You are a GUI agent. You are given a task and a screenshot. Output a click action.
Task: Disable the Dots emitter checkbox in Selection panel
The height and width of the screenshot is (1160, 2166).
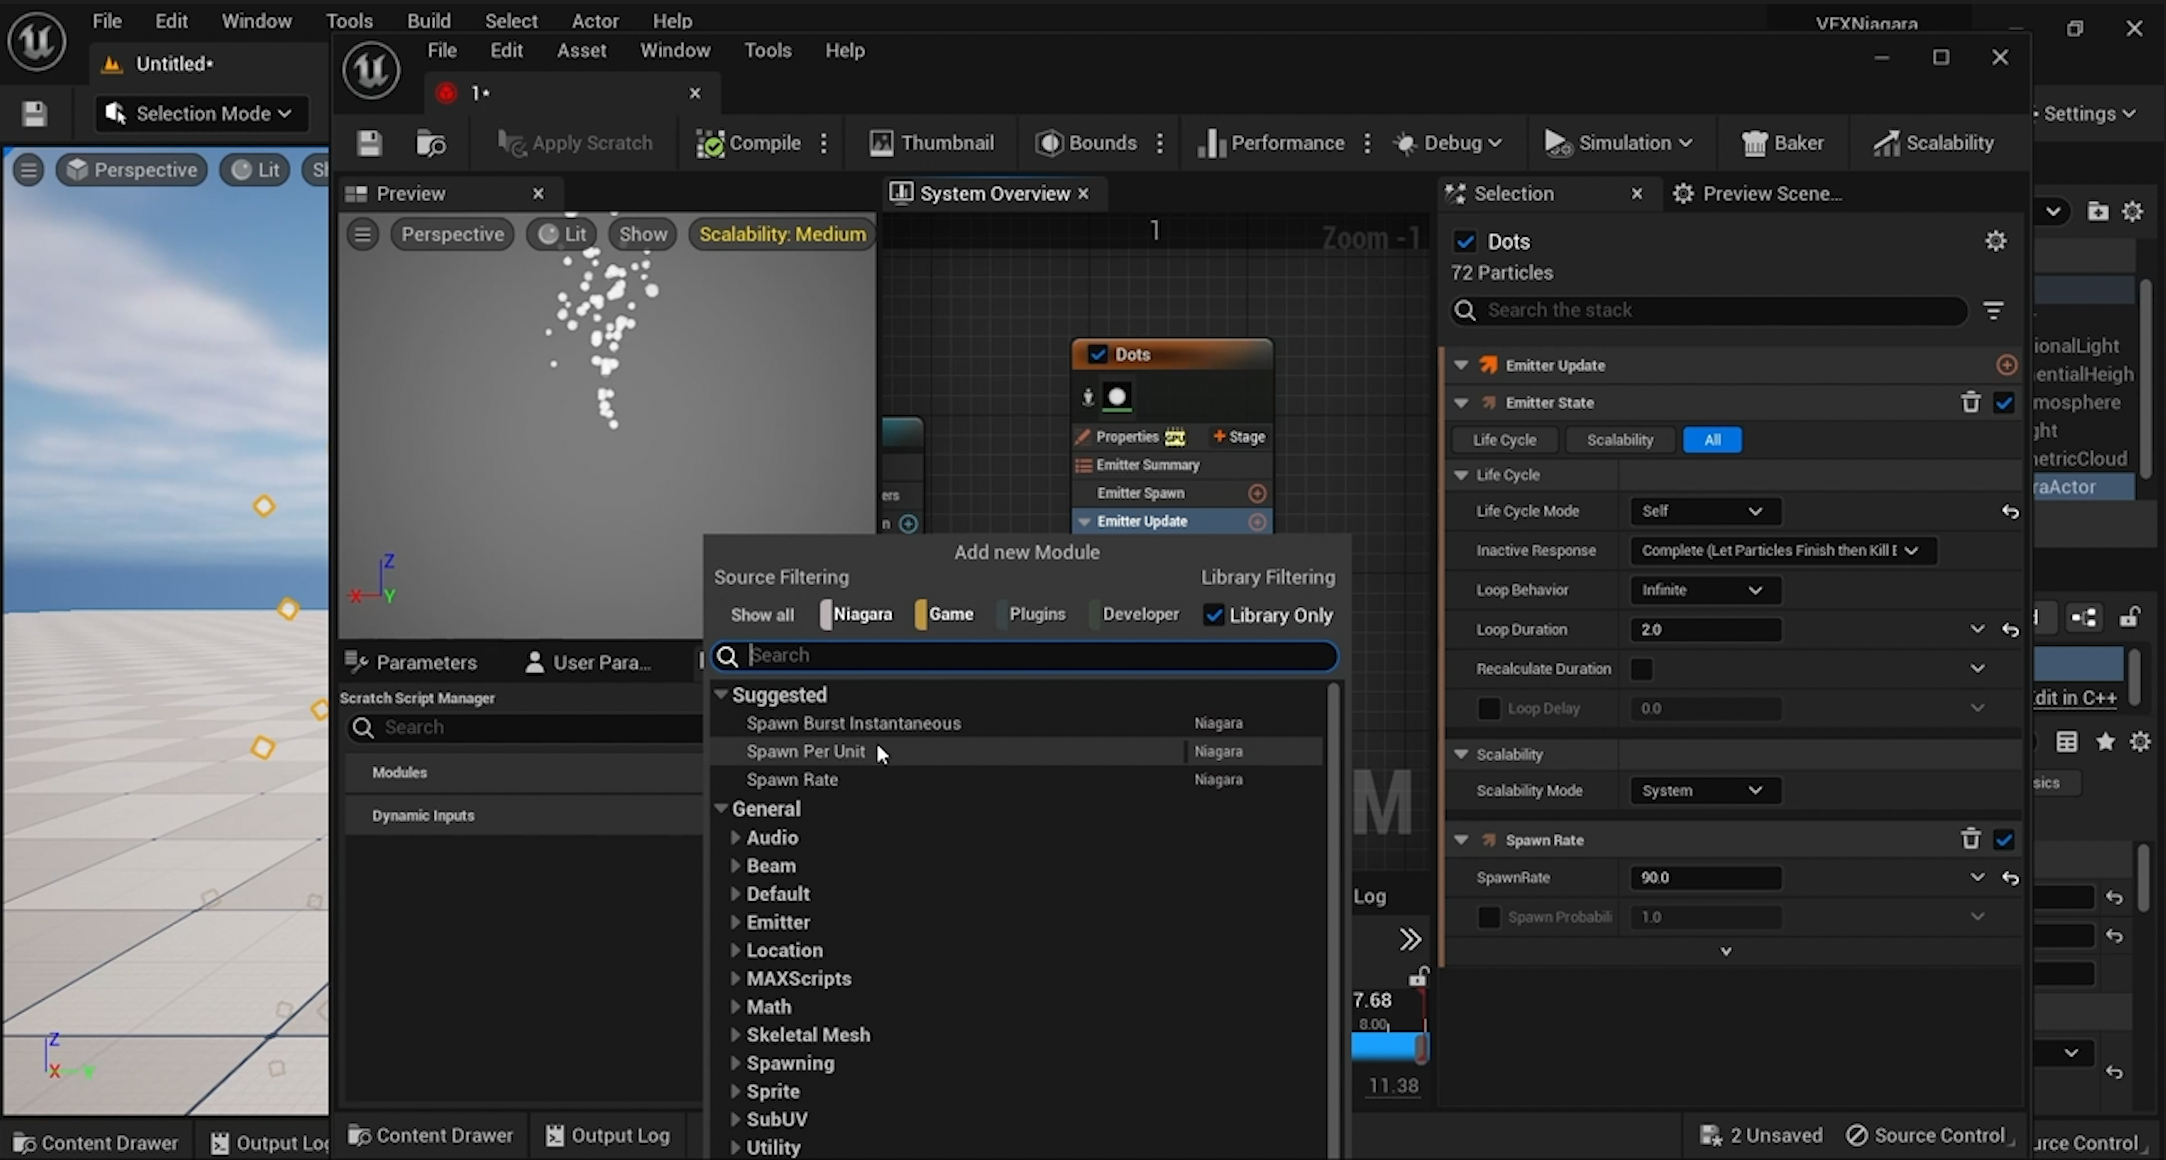[x=1465, y=242]
